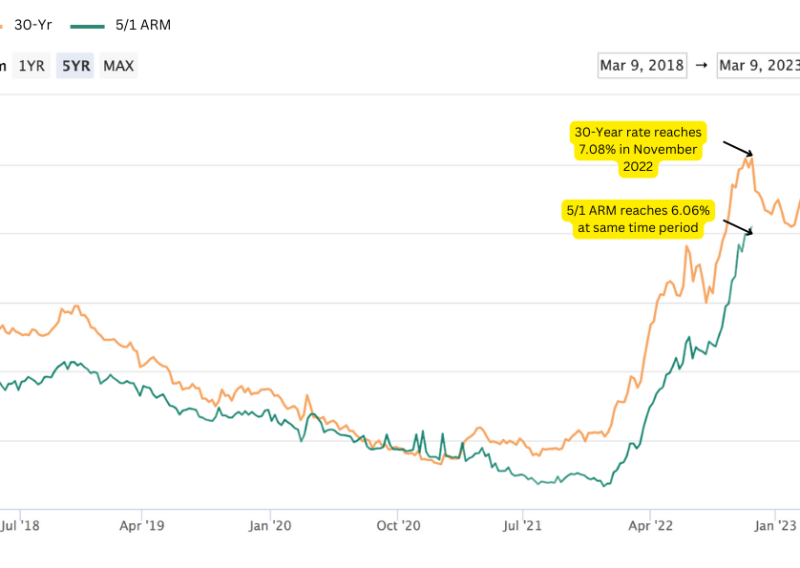Select the 5YR time range

[x=75, y=66]
